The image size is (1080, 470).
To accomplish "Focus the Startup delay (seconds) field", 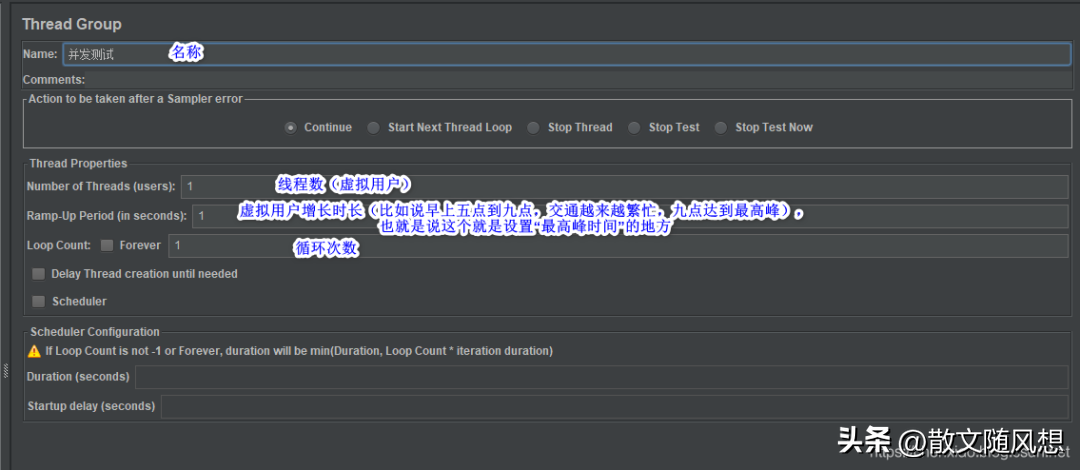I will point(612,406).
